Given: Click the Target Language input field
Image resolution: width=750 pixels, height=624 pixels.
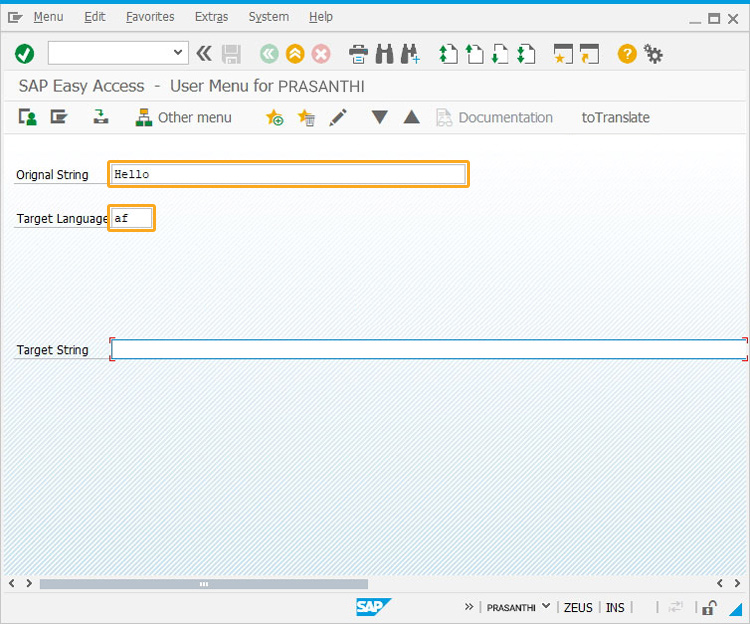Looking at the screenshot, I should point(132,218).
